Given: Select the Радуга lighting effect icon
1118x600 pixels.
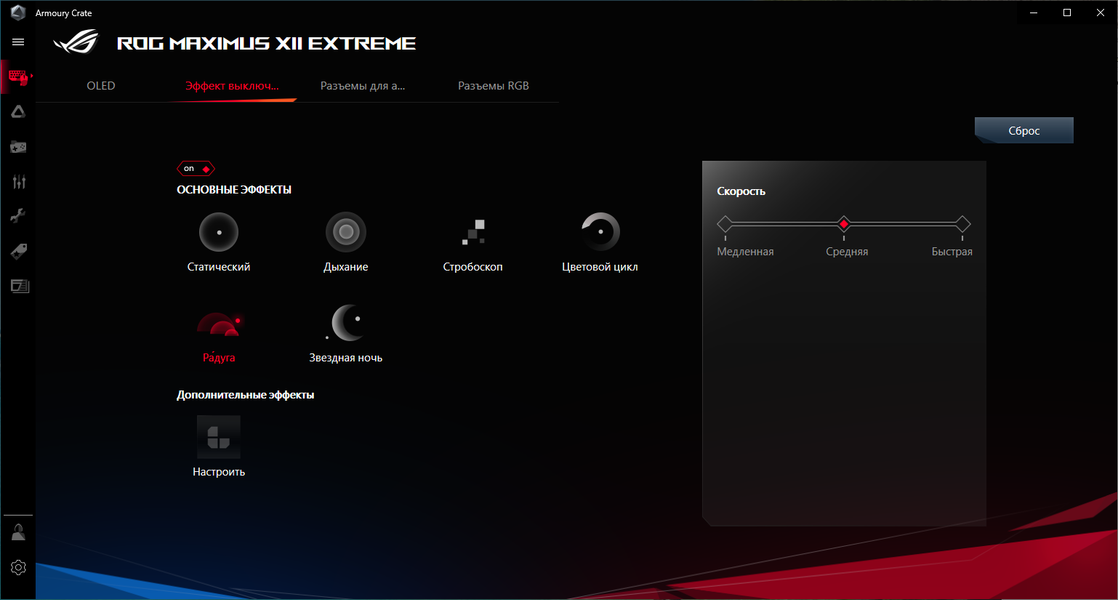Looking at the screenshot, I should (219, 324).
